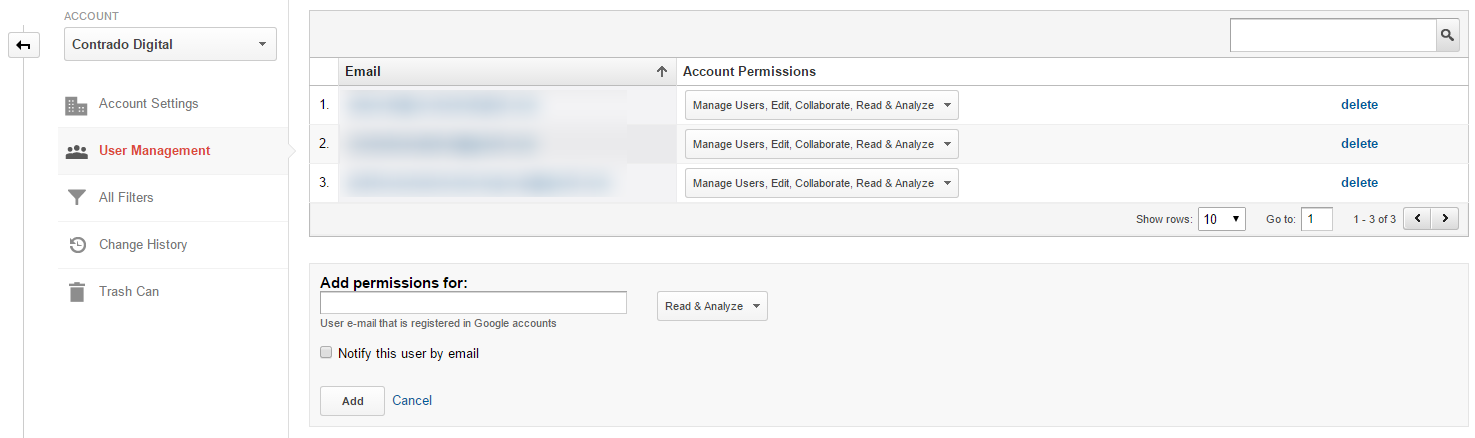Click the Add button

point(352,401)
